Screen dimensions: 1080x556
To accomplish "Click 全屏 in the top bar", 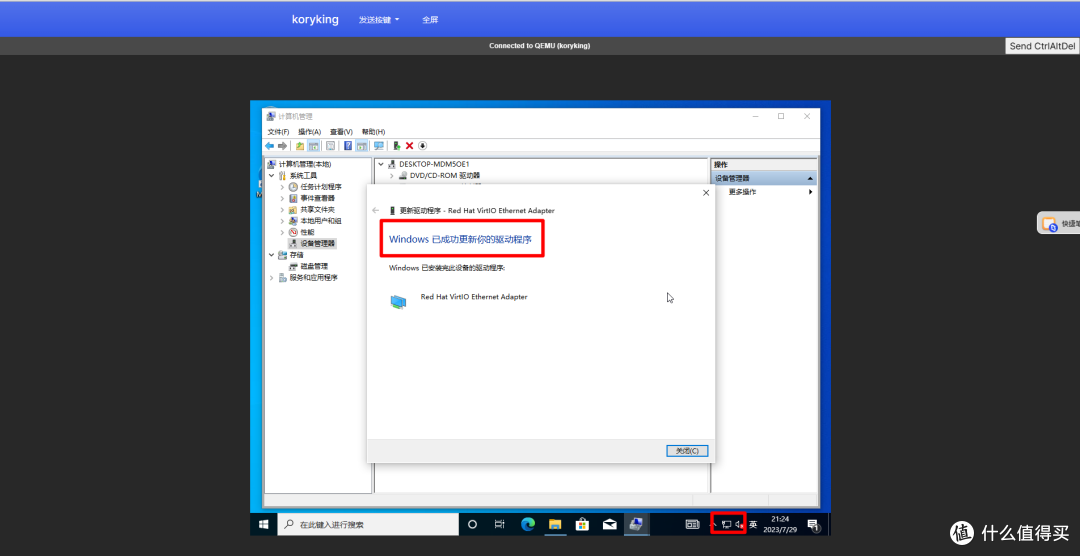I will point(430,19).
